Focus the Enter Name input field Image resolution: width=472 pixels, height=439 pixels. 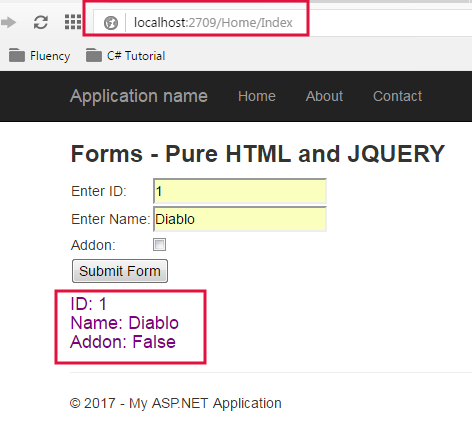click(240, 219)
